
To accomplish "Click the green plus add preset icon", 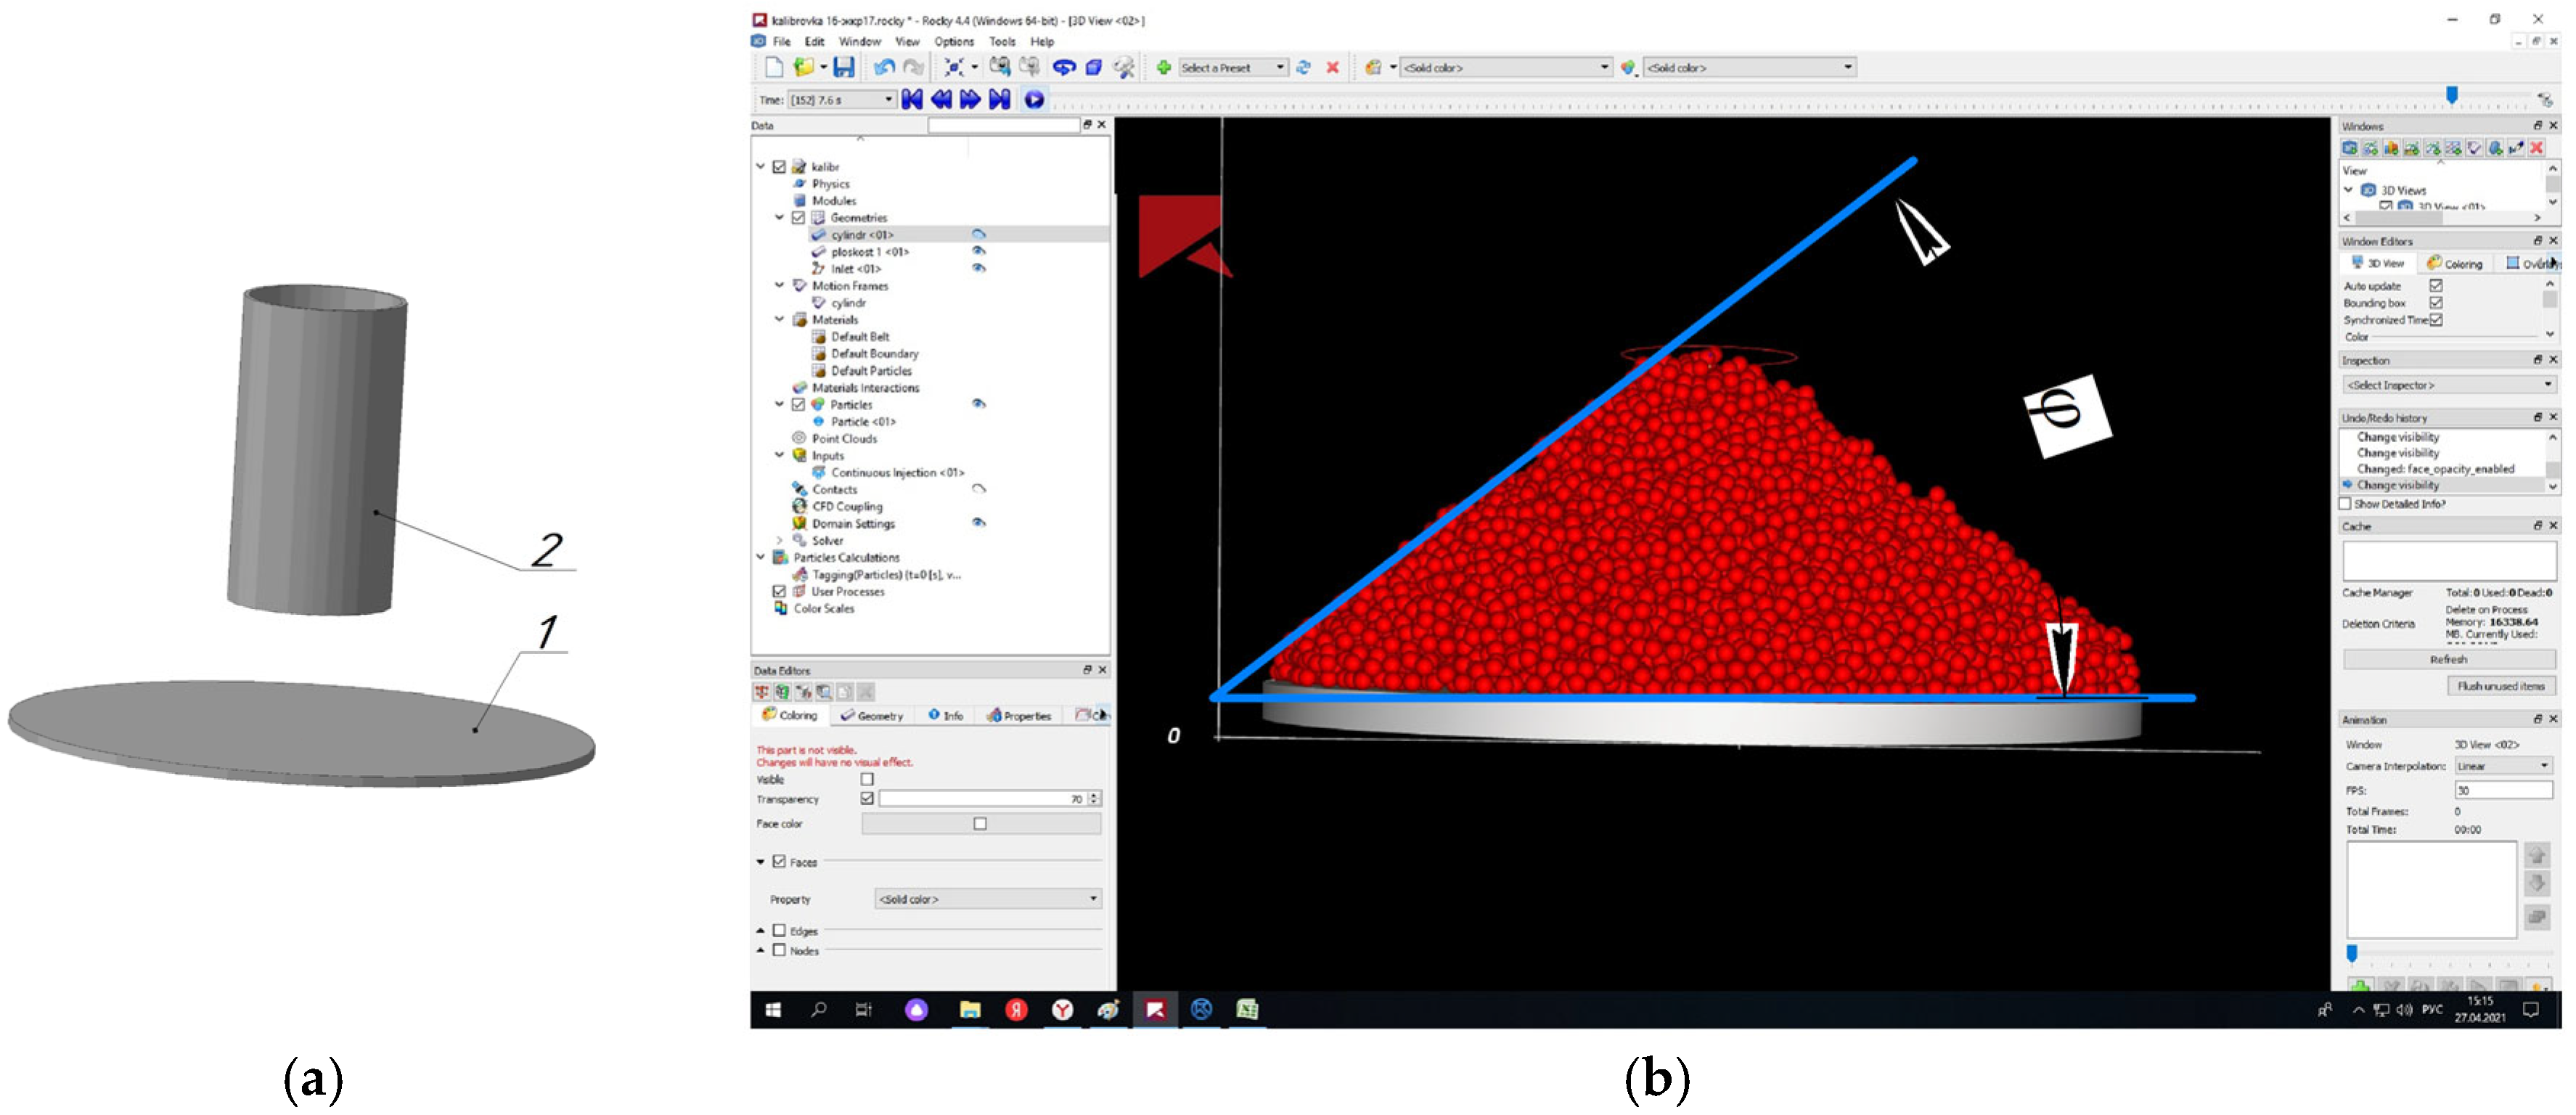I will click(1164, 67).
